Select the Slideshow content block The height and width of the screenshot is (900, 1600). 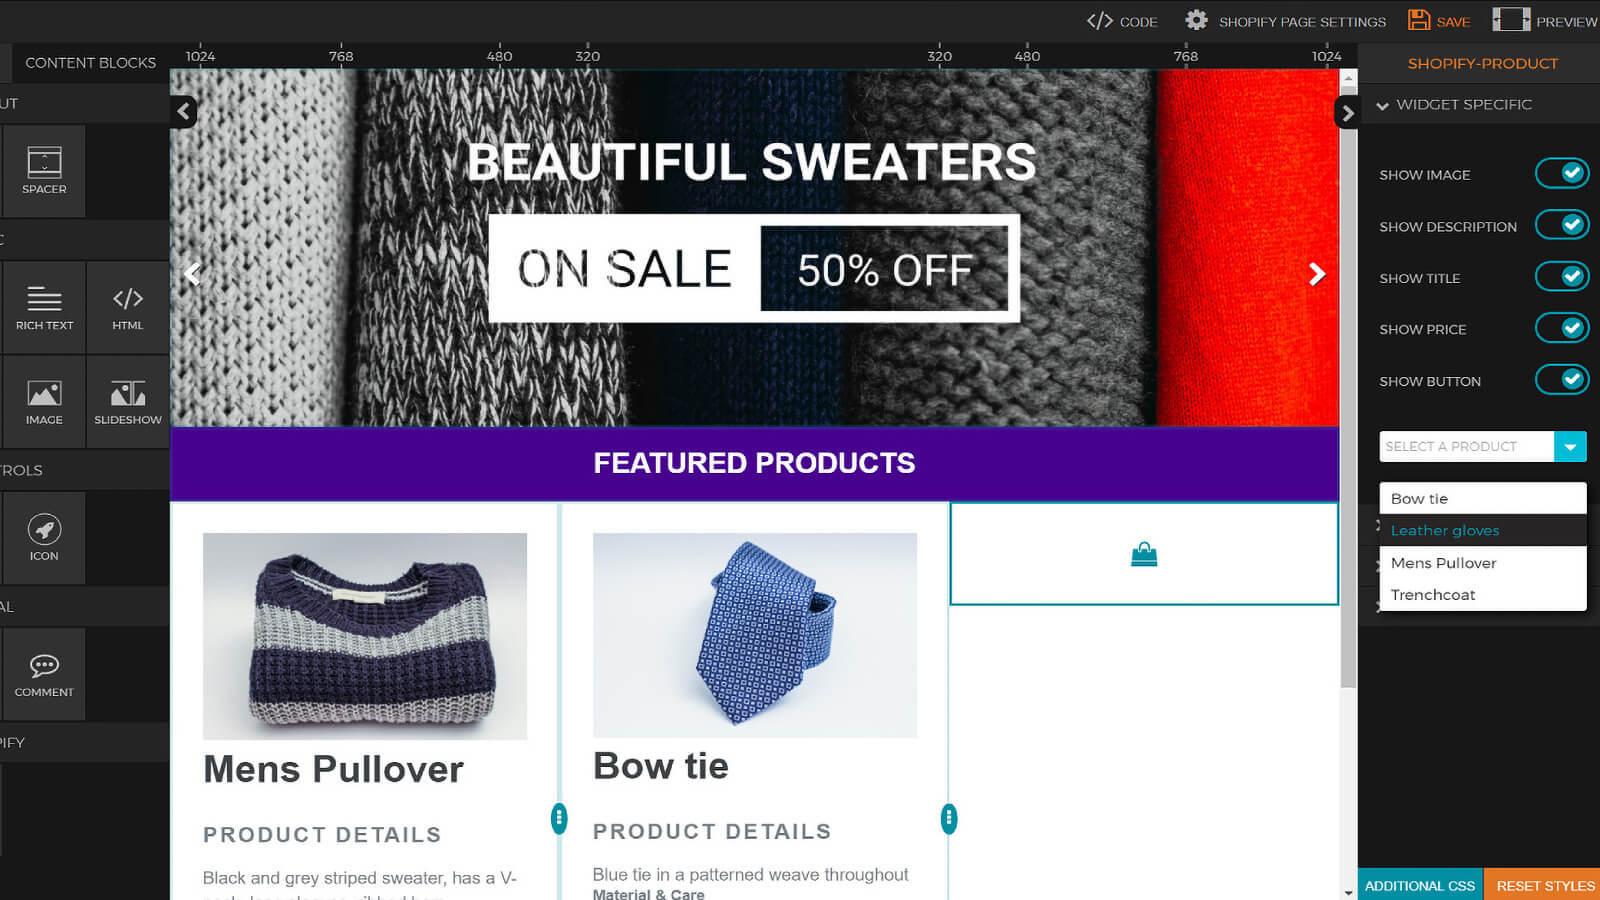pyautogui.click(x=128, y=402)
